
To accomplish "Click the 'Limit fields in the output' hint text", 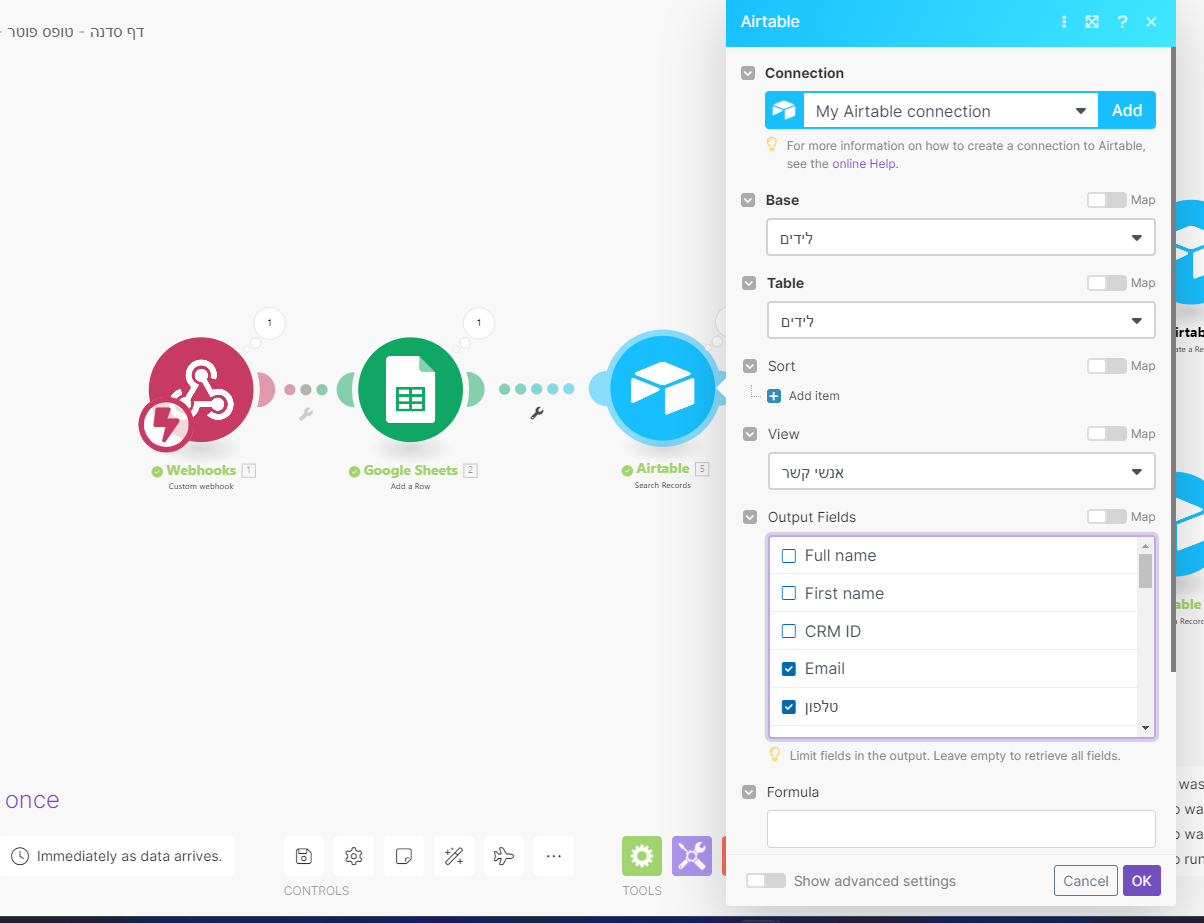I will click(955, 756).
